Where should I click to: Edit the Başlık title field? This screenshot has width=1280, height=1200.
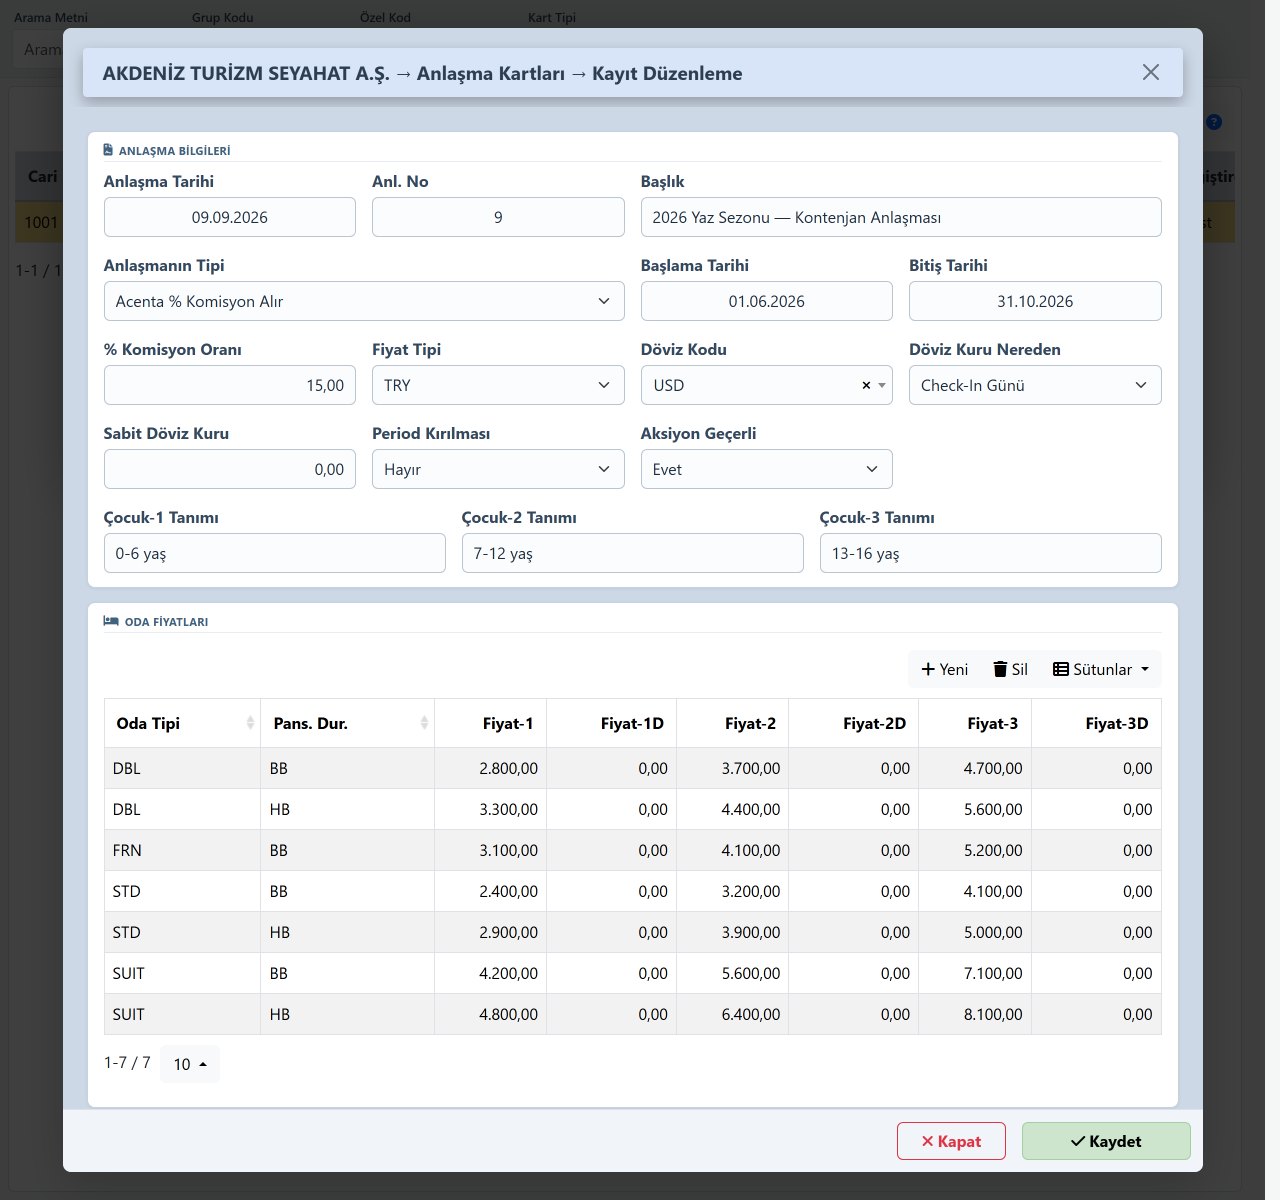901,217
